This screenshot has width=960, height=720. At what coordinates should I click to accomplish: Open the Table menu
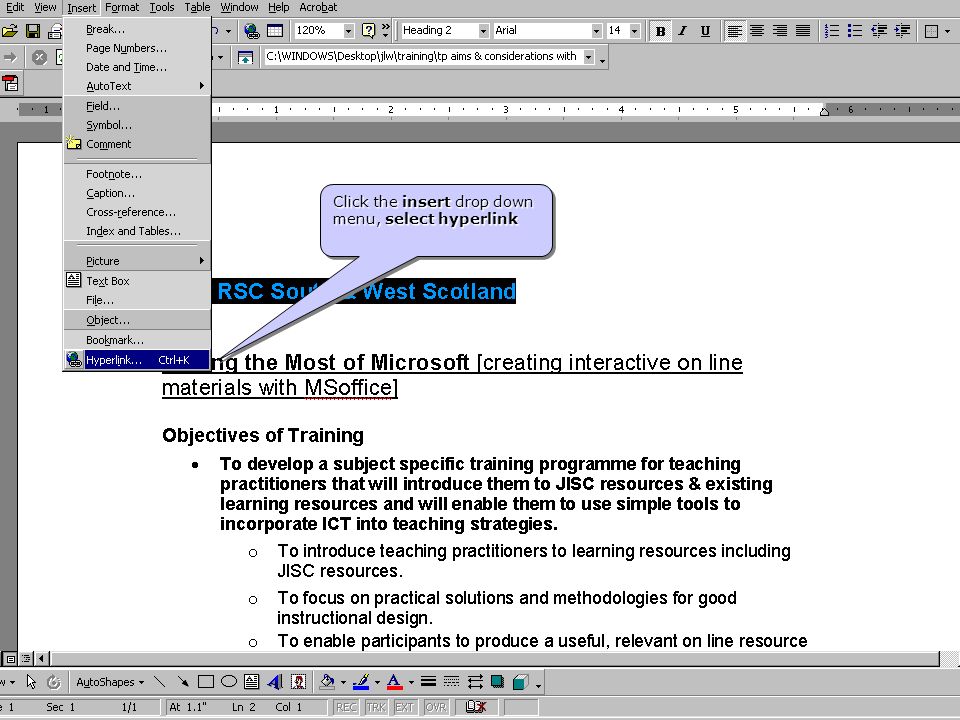point(197,7)
